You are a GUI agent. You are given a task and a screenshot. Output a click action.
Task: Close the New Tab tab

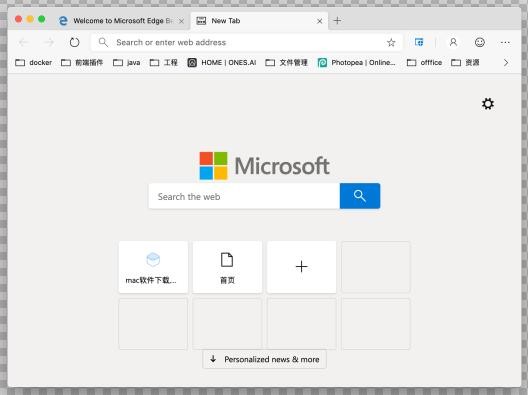coord(320,21)
